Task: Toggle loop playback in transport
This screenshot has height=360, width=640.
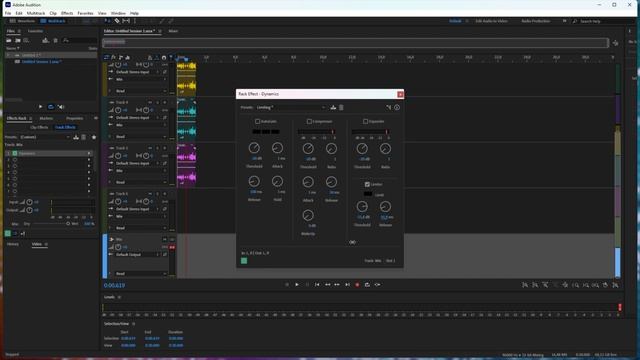Action: tap(367, 284)
